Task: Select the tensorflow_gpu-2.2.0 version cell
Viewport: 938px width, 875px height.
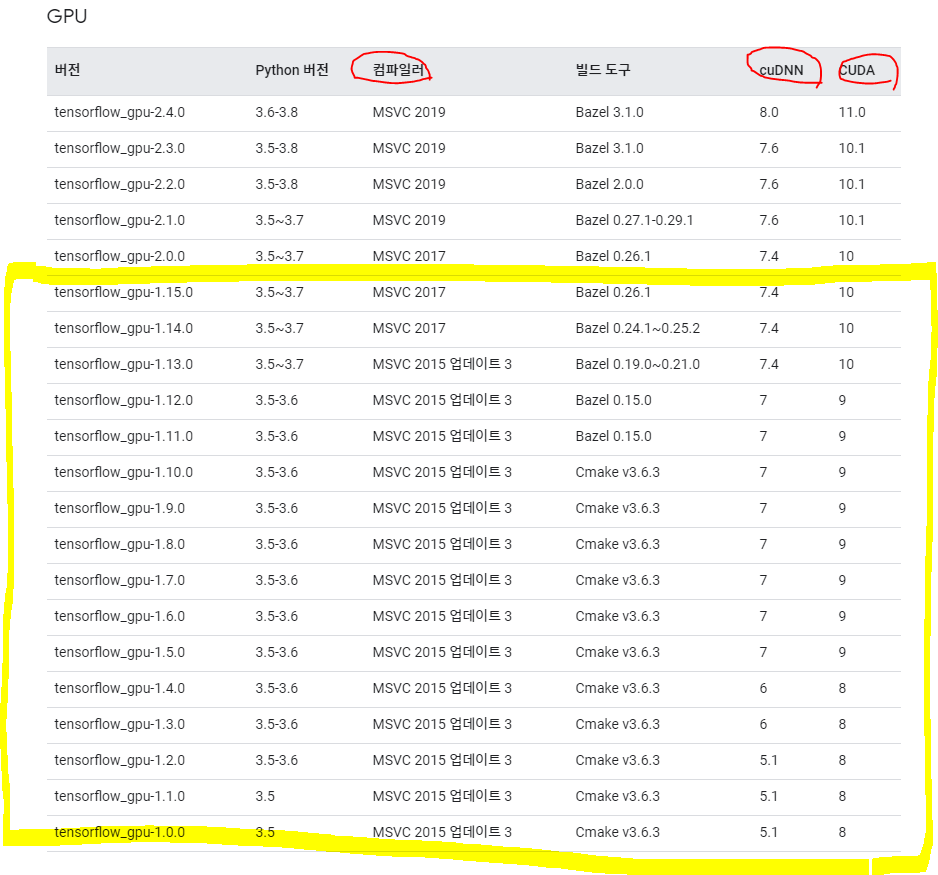Action: 120,184
